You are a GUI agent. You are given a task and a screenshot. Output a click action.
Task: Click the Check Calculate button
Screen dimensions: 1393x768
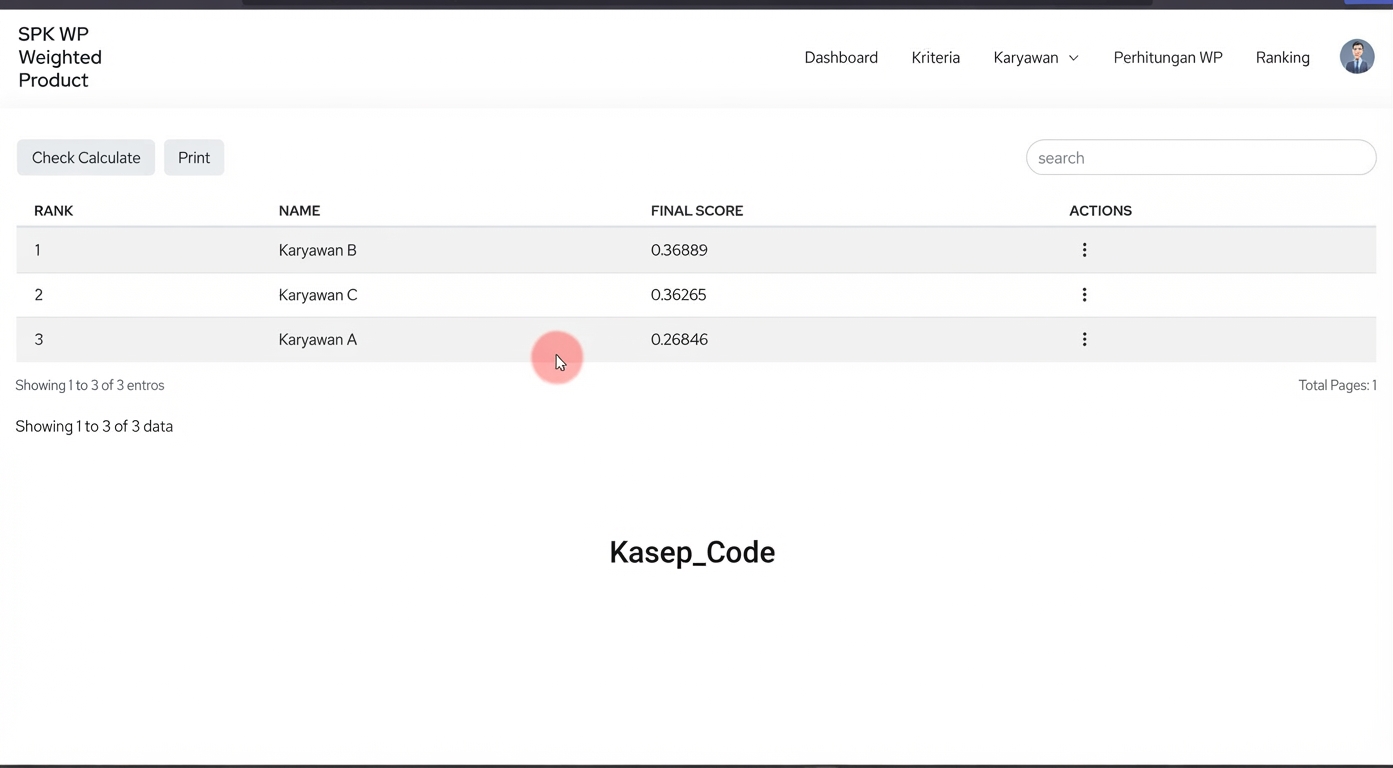click(86, 158)
